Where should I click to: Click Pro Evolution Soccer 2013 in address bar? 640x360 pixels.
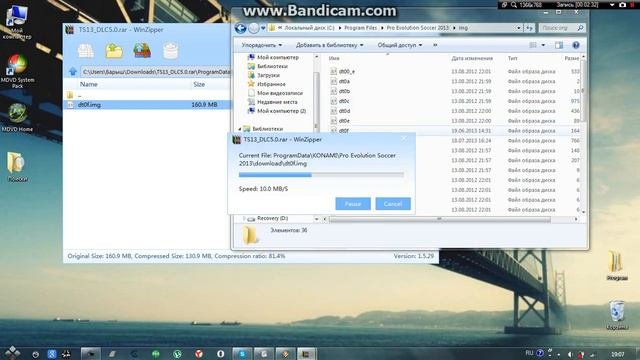click(x=417, y=28)
